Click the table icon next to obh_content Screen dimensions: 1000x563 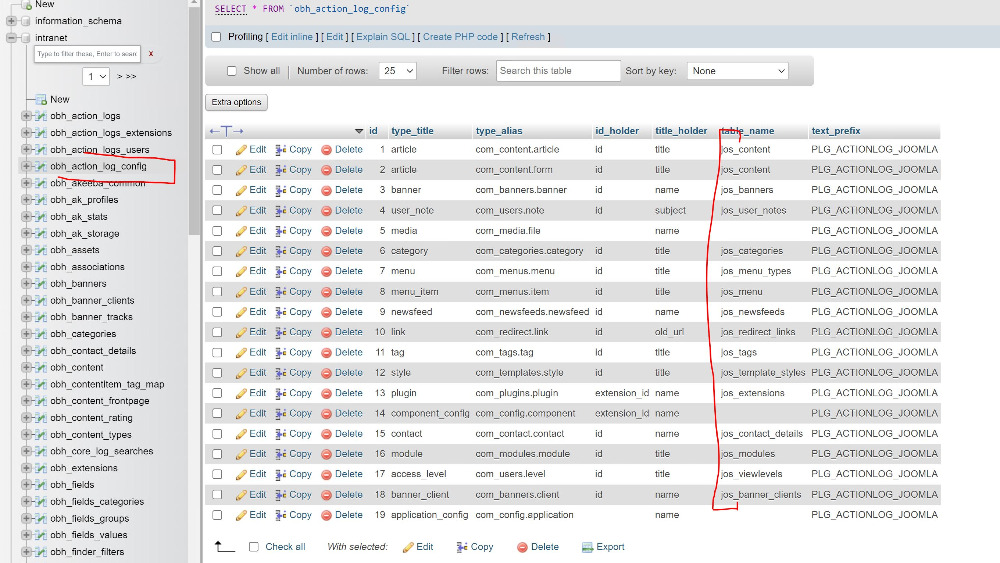pos(41,368)
